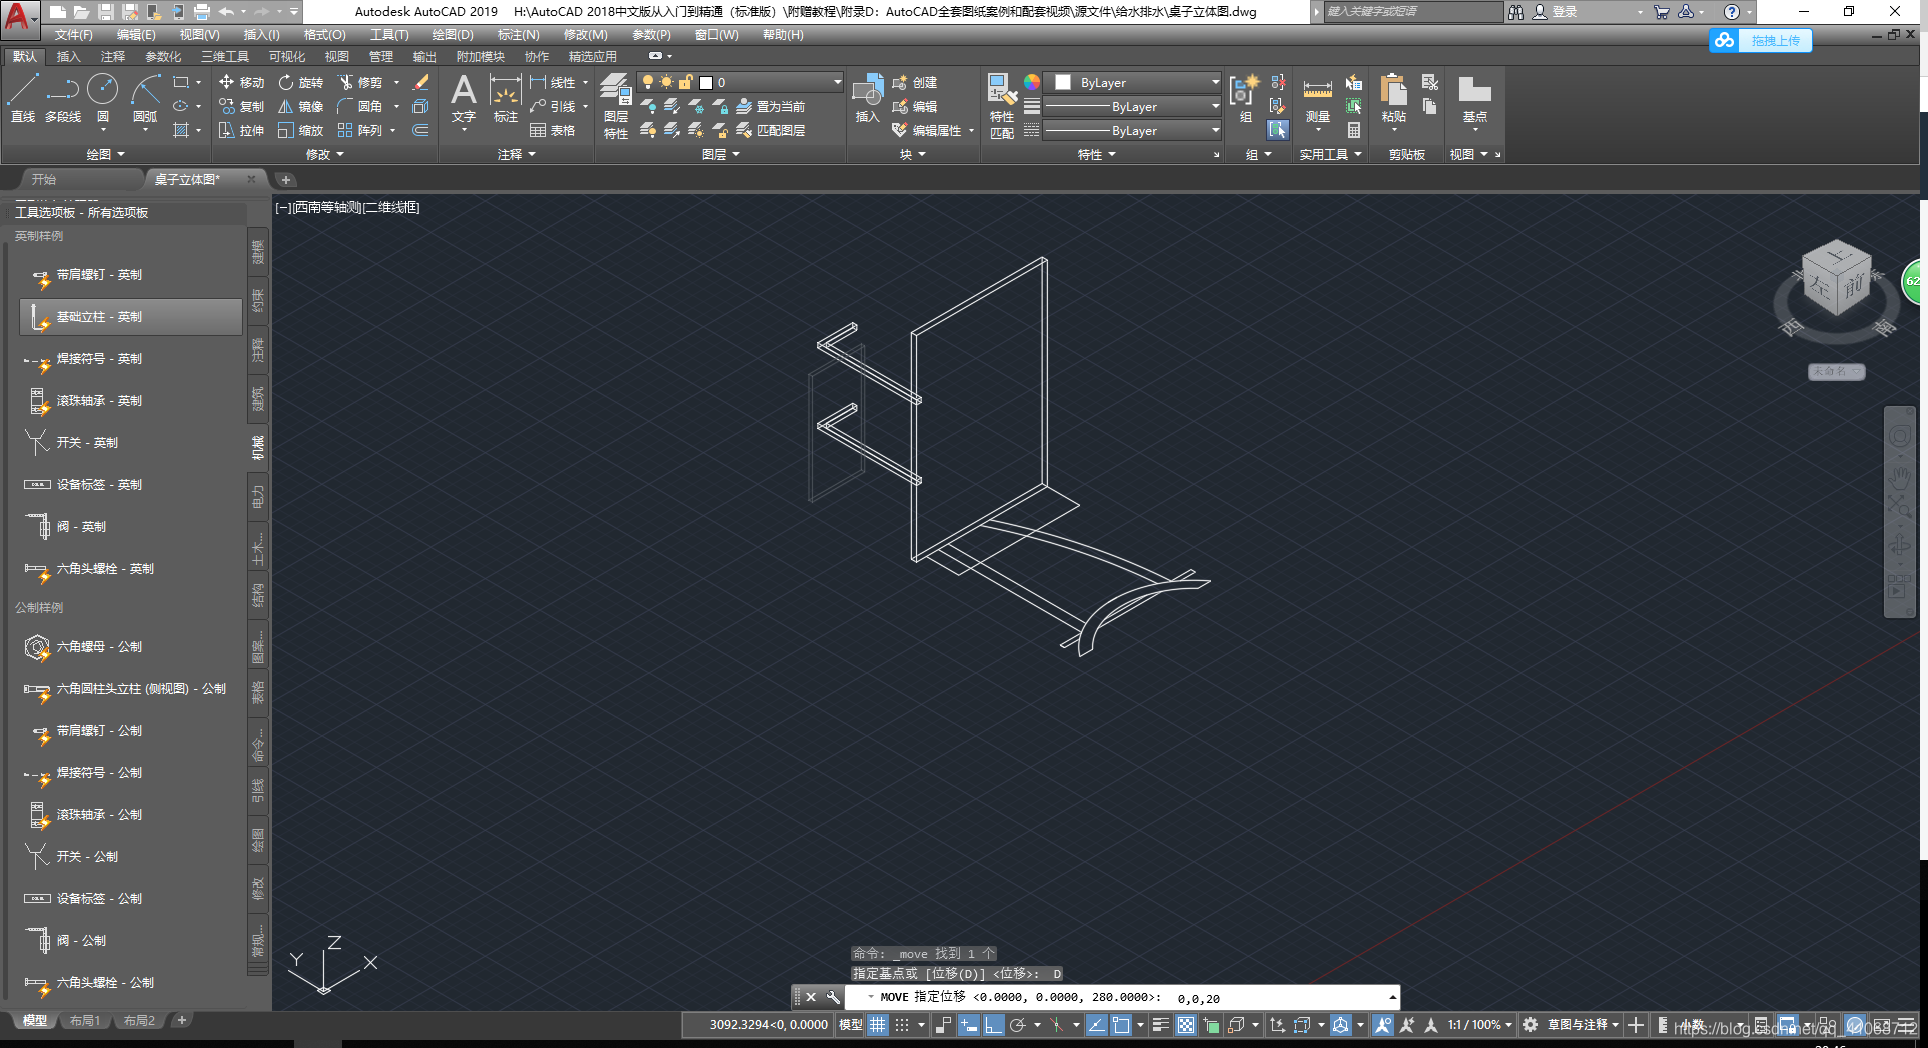Toggle transparency display in status bar

point(1186,1025)
